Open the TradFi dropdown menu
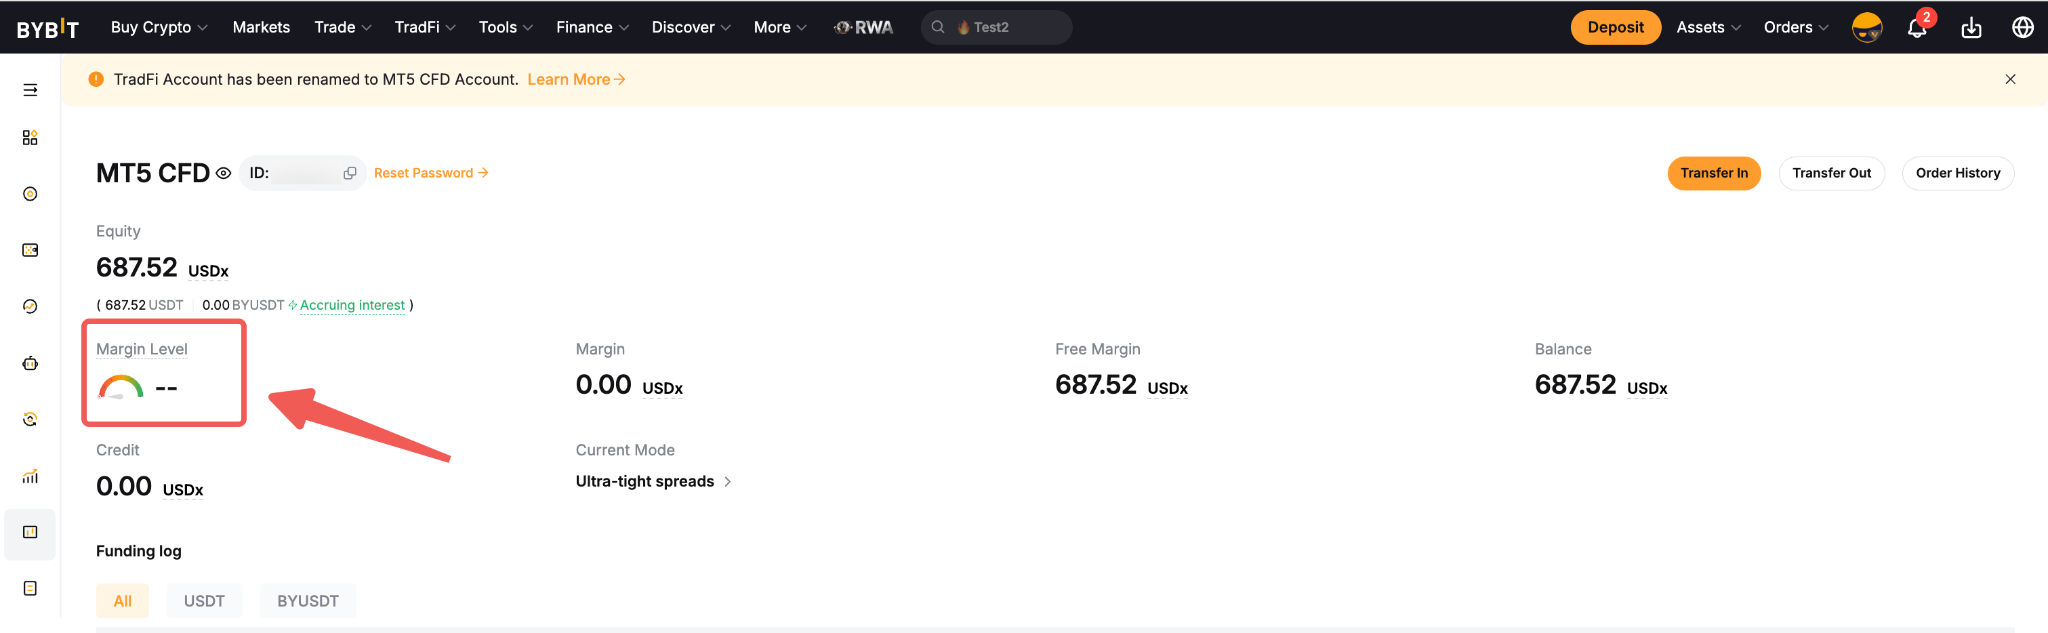The height and width of the screenshot is (633, 2048). click(x=425, y=27)
